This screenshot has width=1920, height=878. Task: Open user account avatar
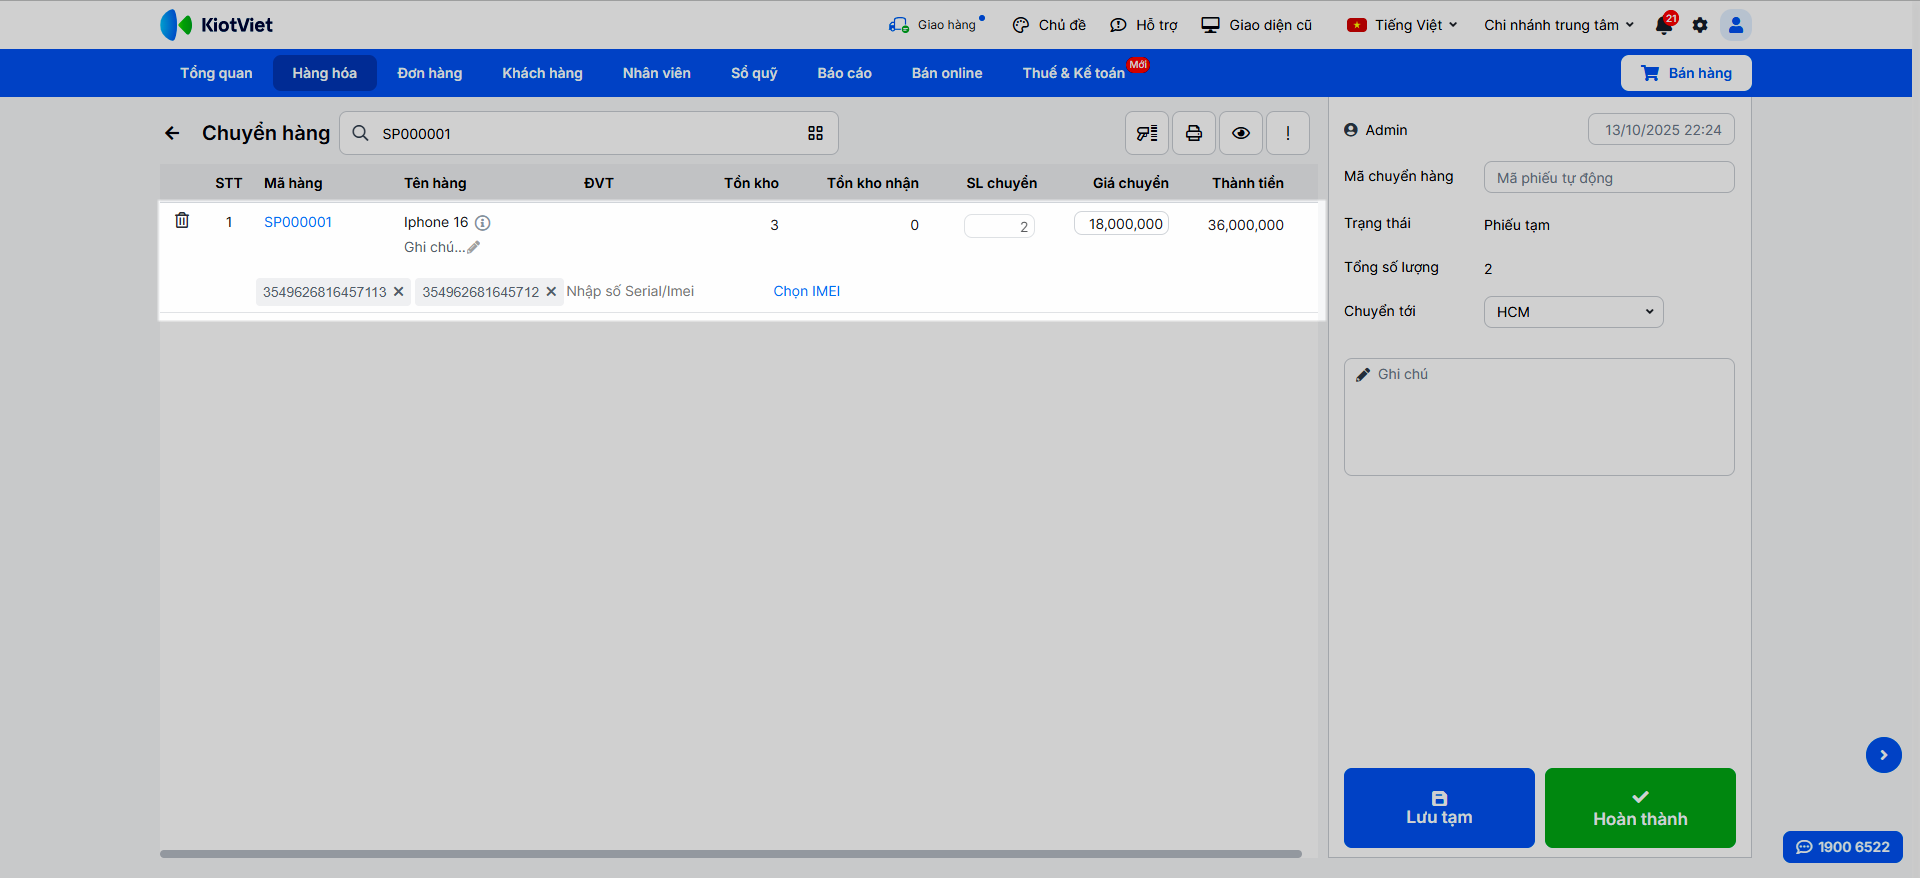(x=1736, y=25)
